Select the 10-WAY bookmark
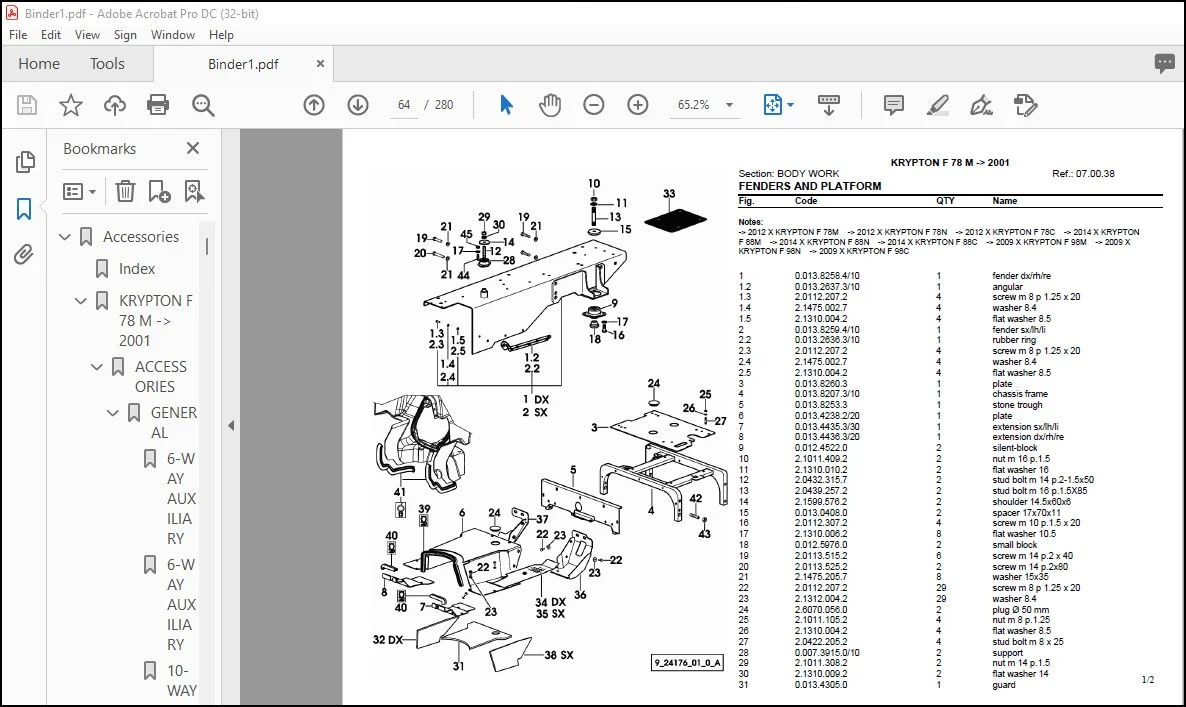 182,681
